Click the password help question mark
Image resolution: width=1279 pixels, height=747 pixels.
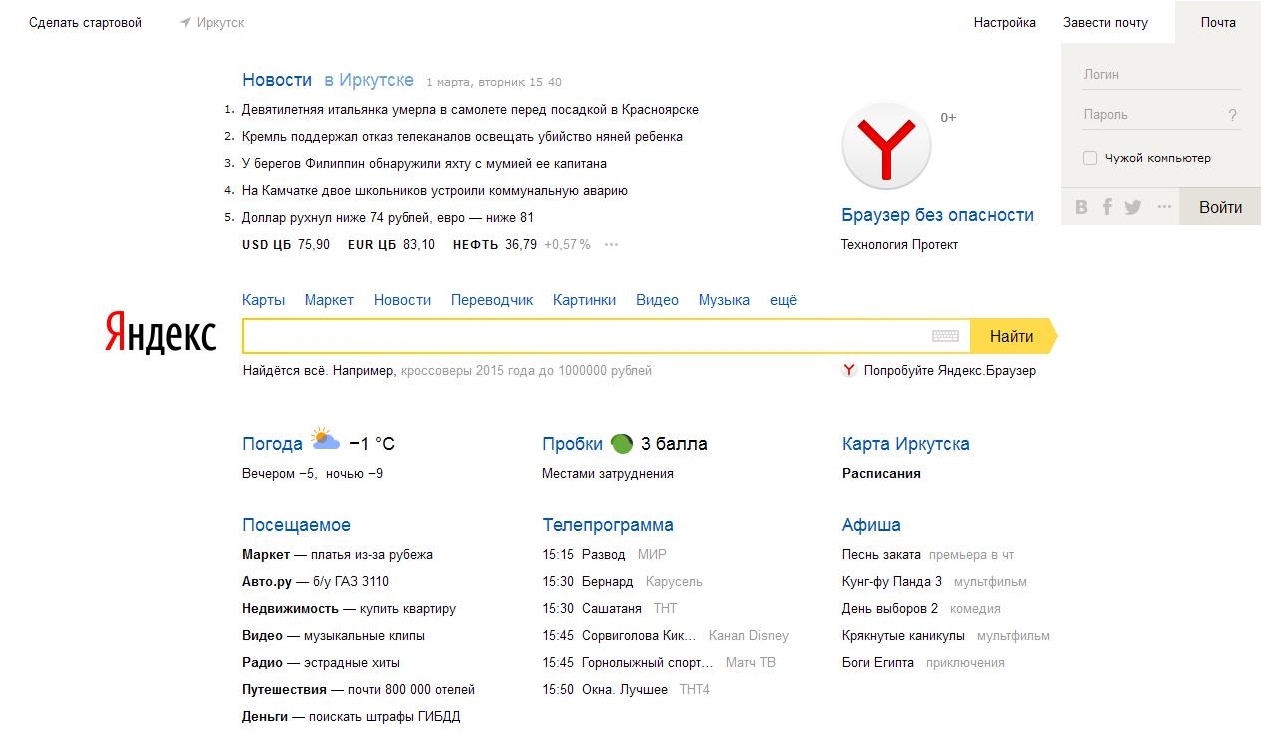point(1232,115)
